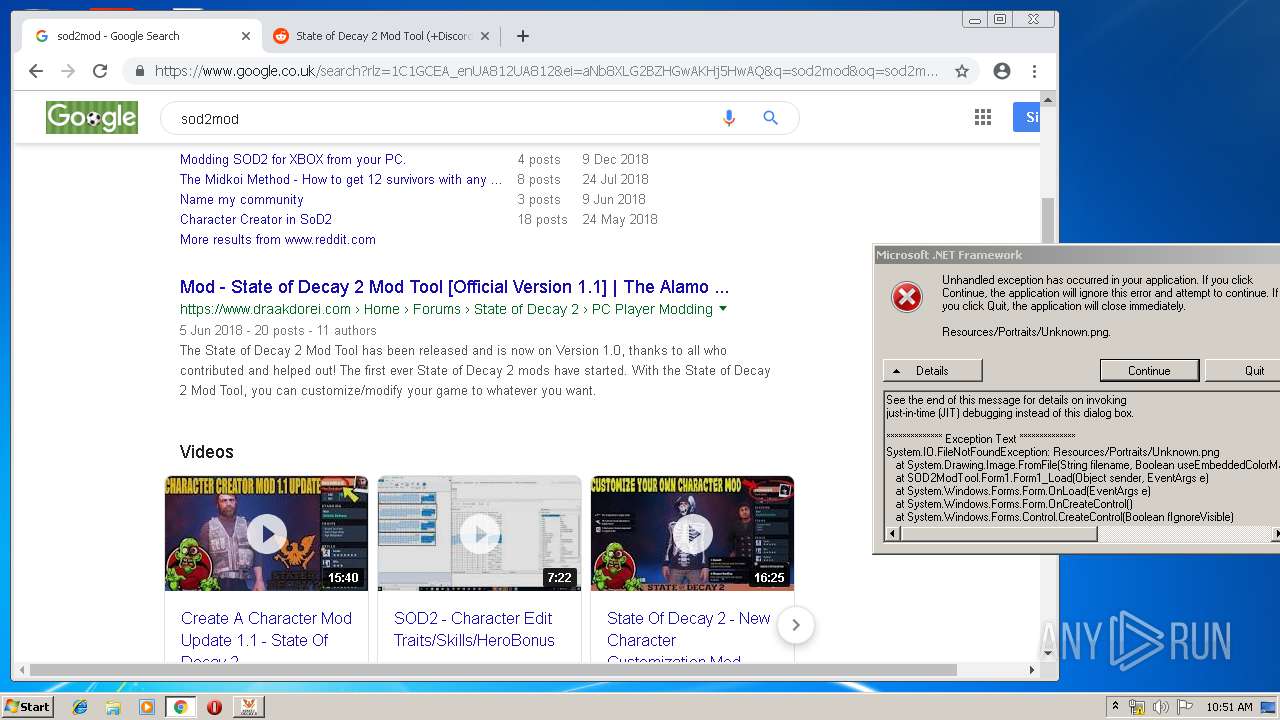Click the horizontal scrollbar left arrow in Chrome
Viewport: 1280px width, 720px height.
20,670
